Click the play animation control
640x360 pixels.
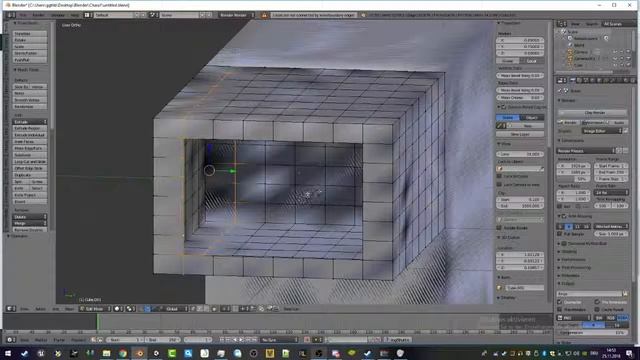coord(241,340)
